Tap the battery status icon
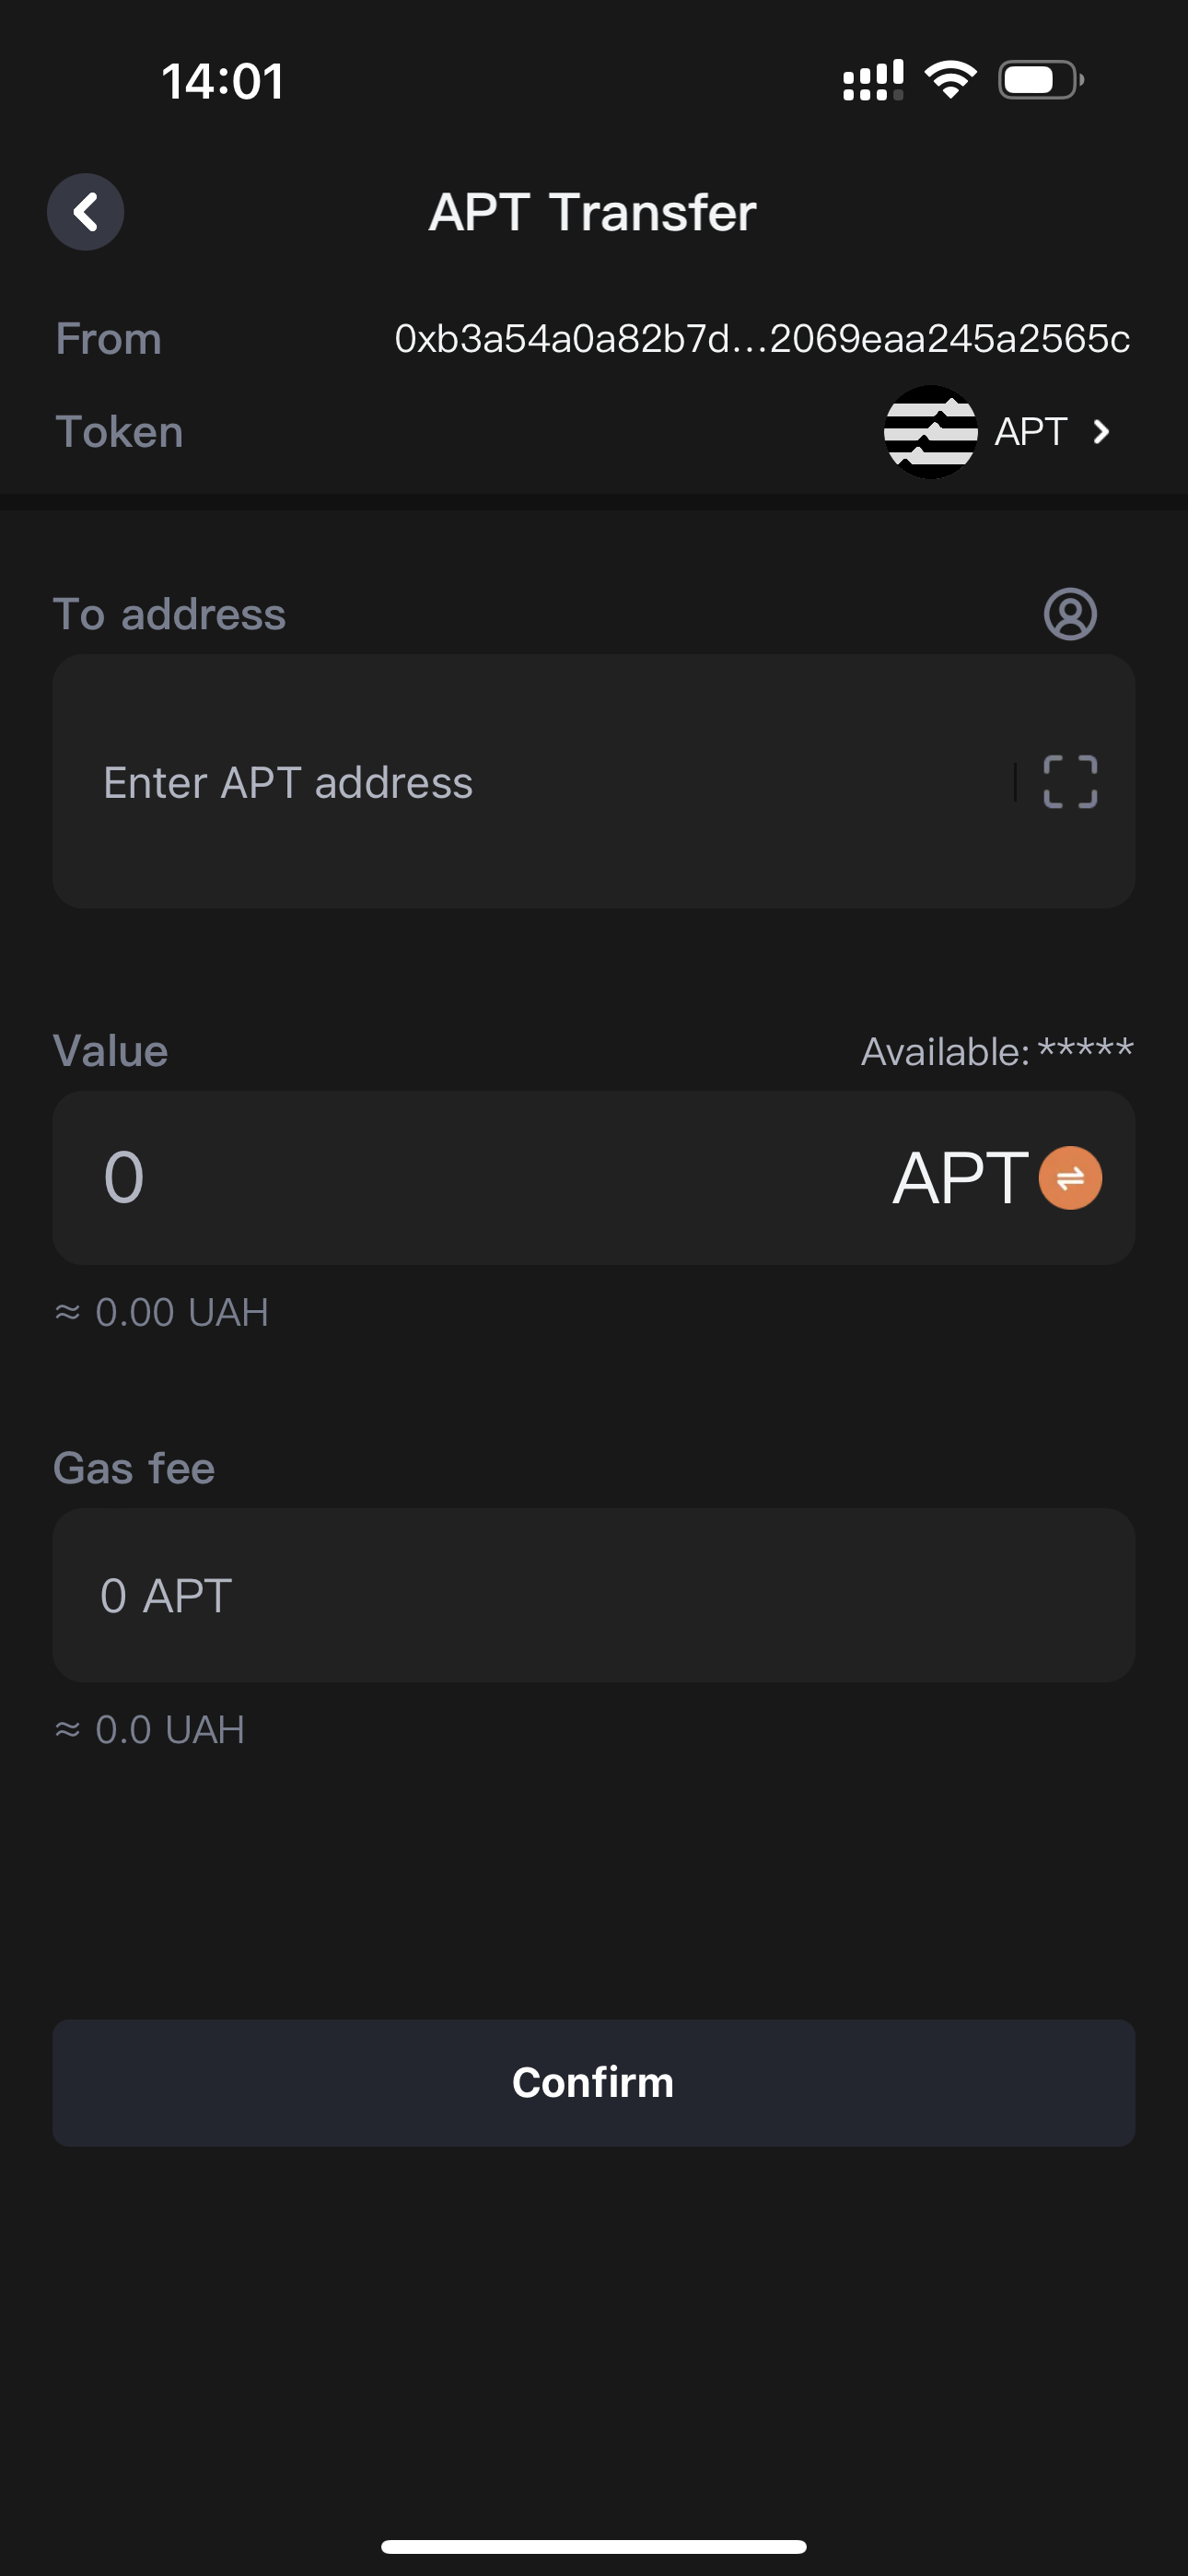Viewport: 1188px width, 2576px height. (x=1040, y=80)
